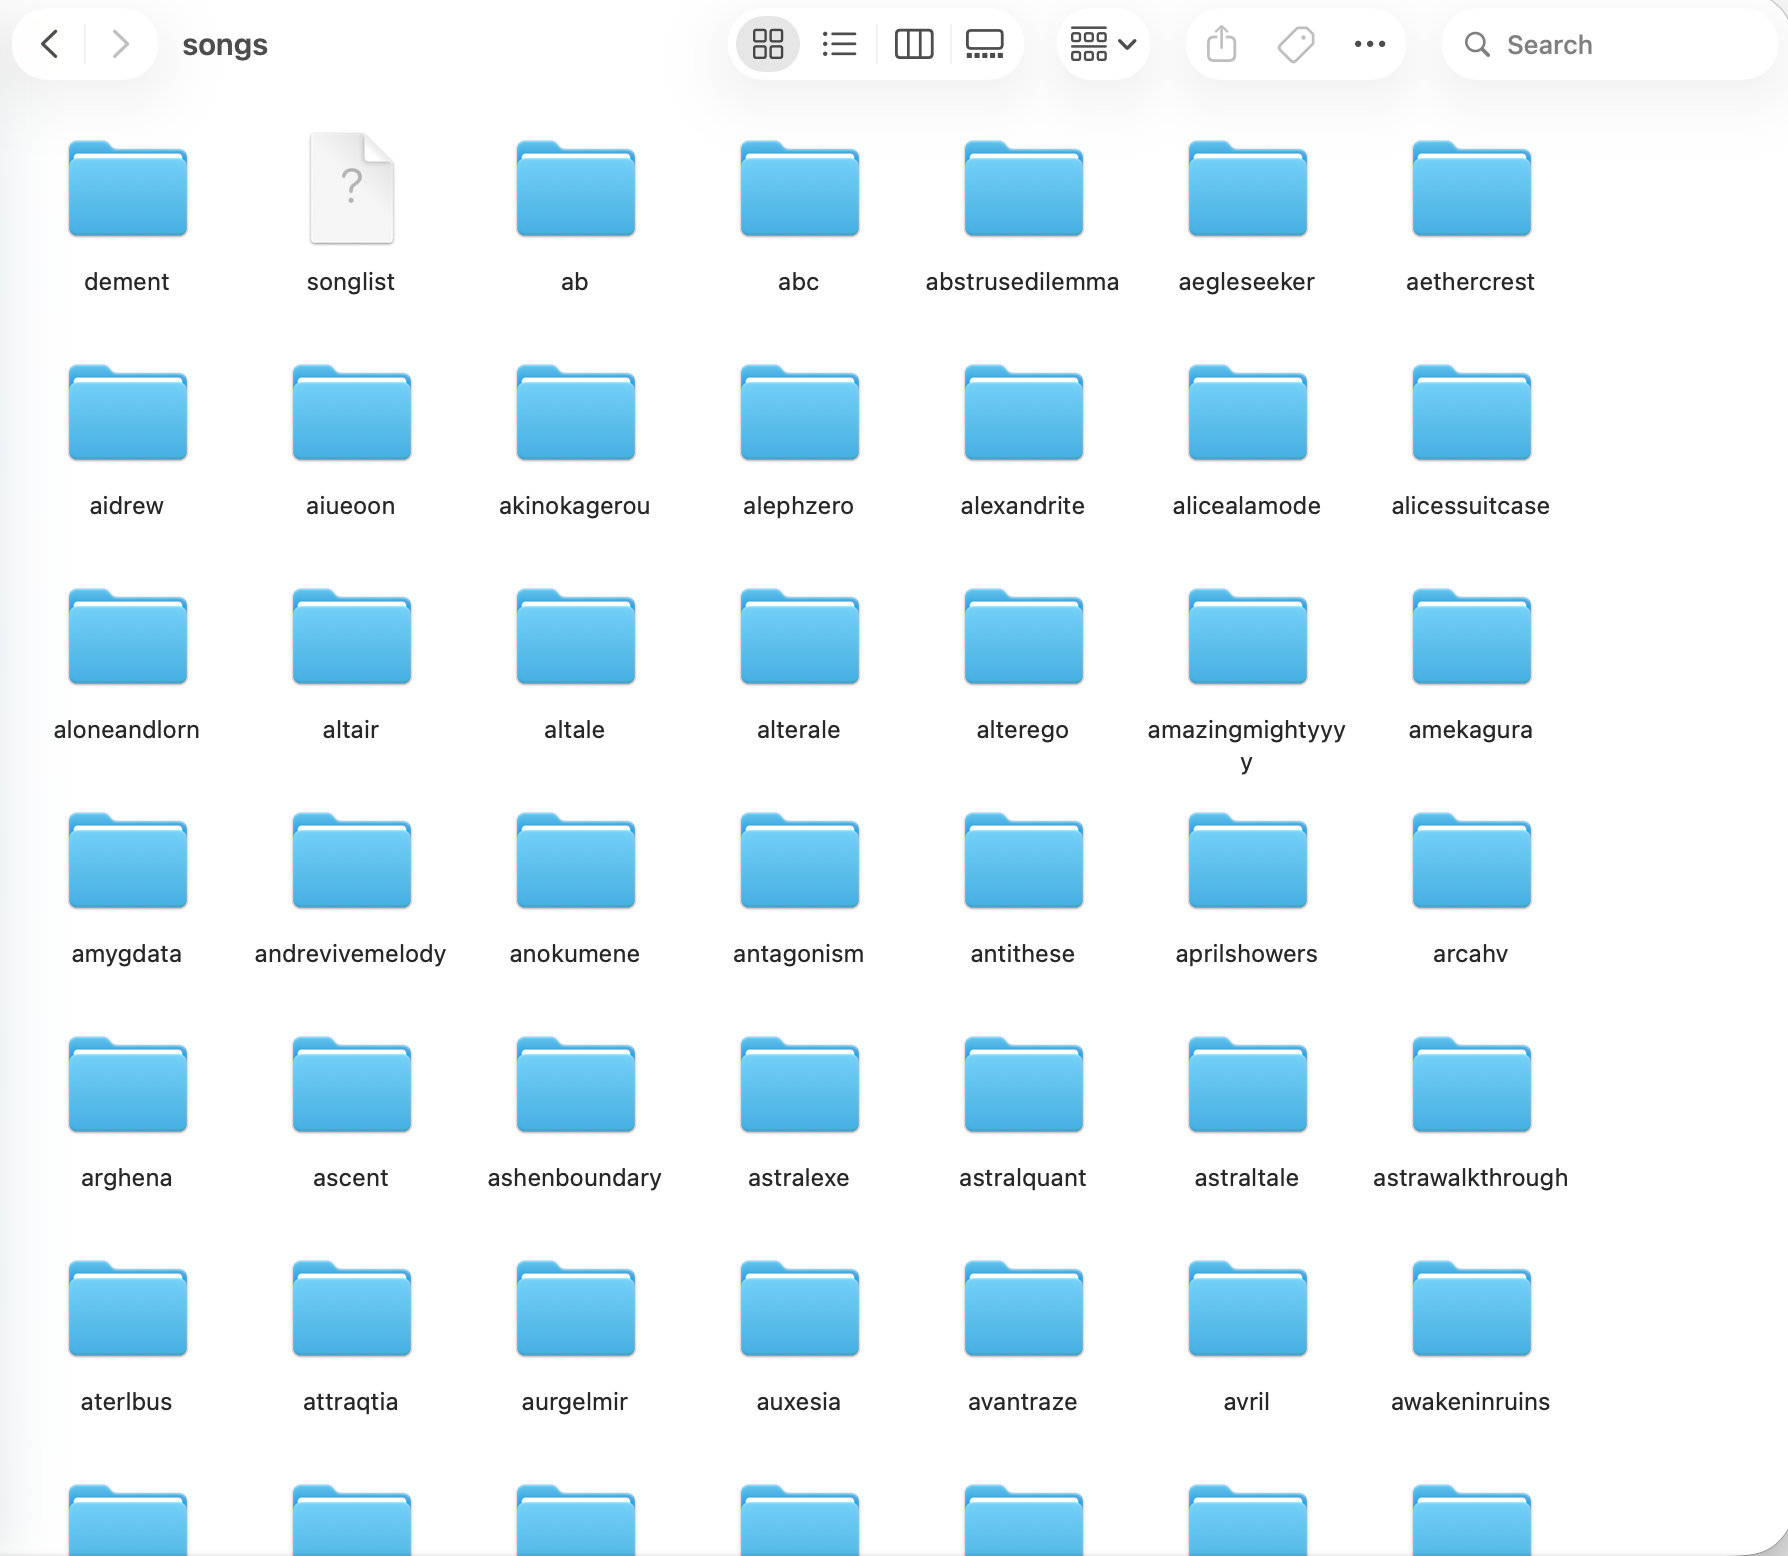Viewport: 1788px width, 1556px height.
Task: Click the attraqtia folder name
Action: [351, 1402]
